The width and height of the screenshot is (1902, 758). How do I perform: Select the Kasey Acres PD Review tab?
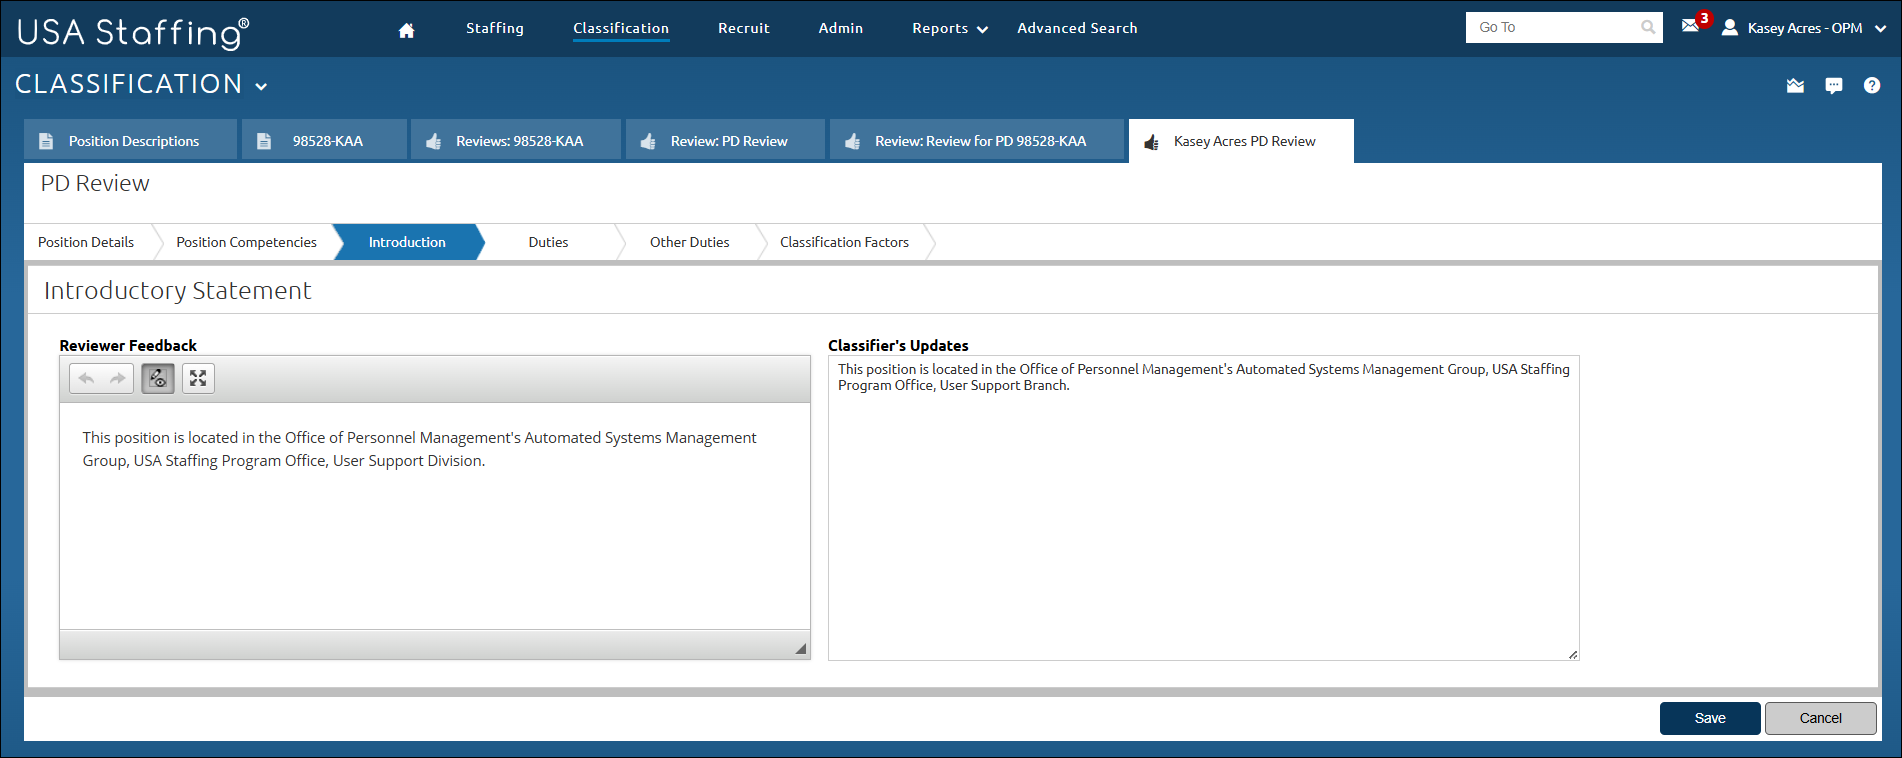(1241, 141)
